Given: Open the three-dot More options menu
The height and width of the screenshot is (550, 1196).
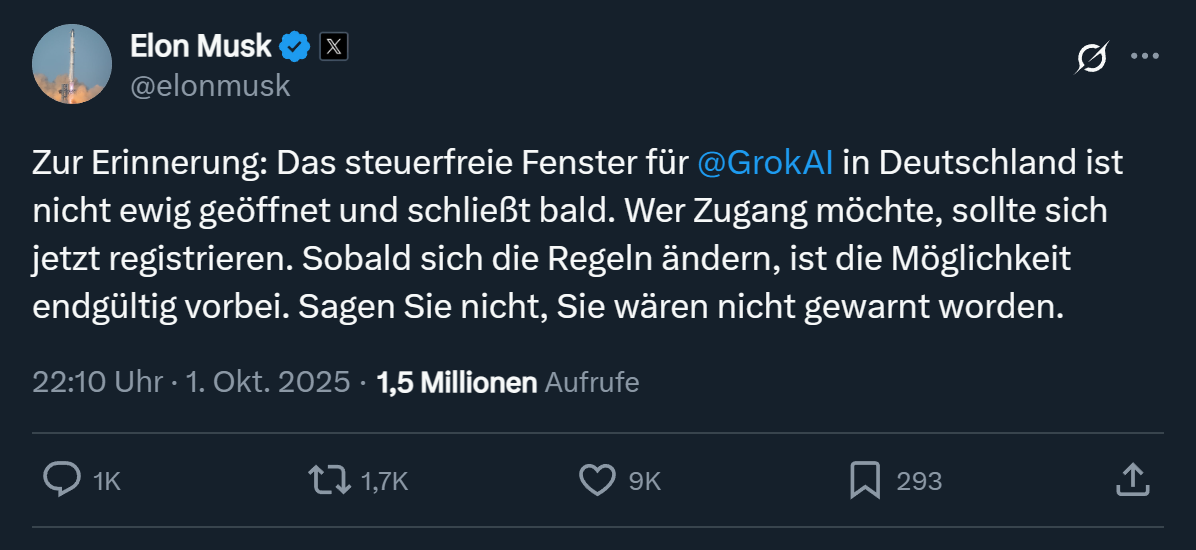Looking at the screenshot, I should (1144, 57).
